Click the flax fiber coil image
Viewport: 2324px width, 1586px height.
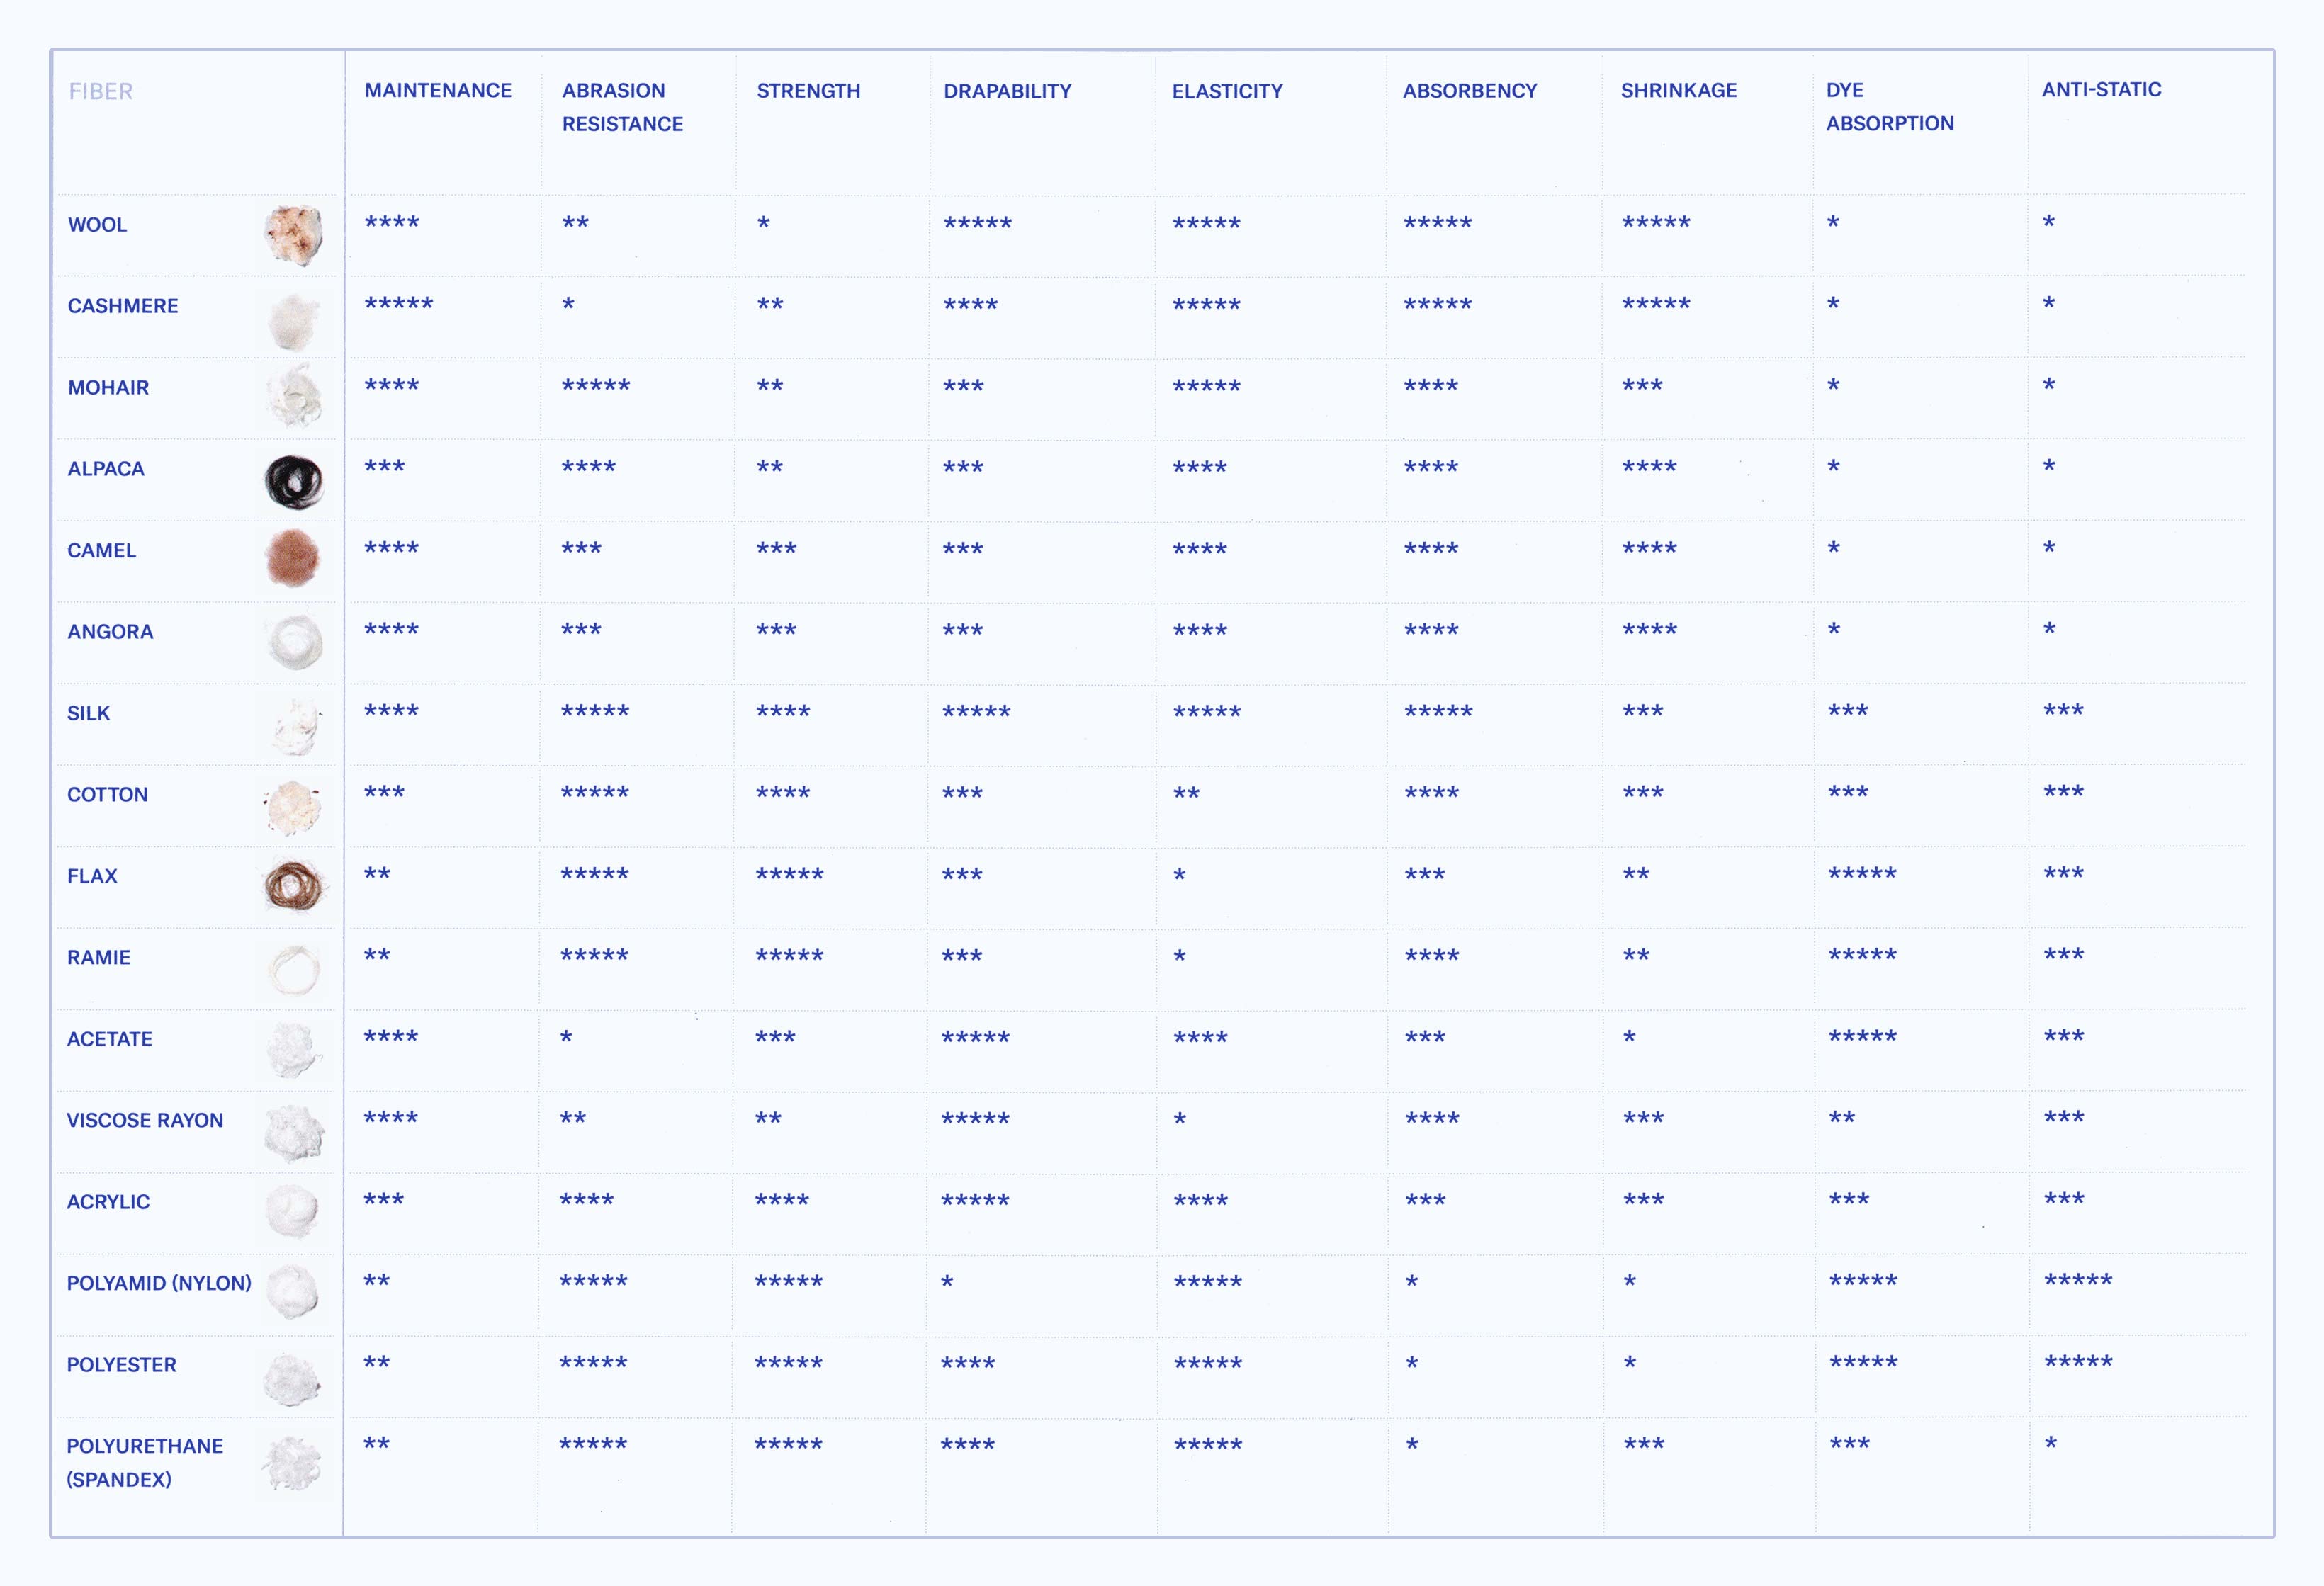pyautogui.click(x=294, y=887)
